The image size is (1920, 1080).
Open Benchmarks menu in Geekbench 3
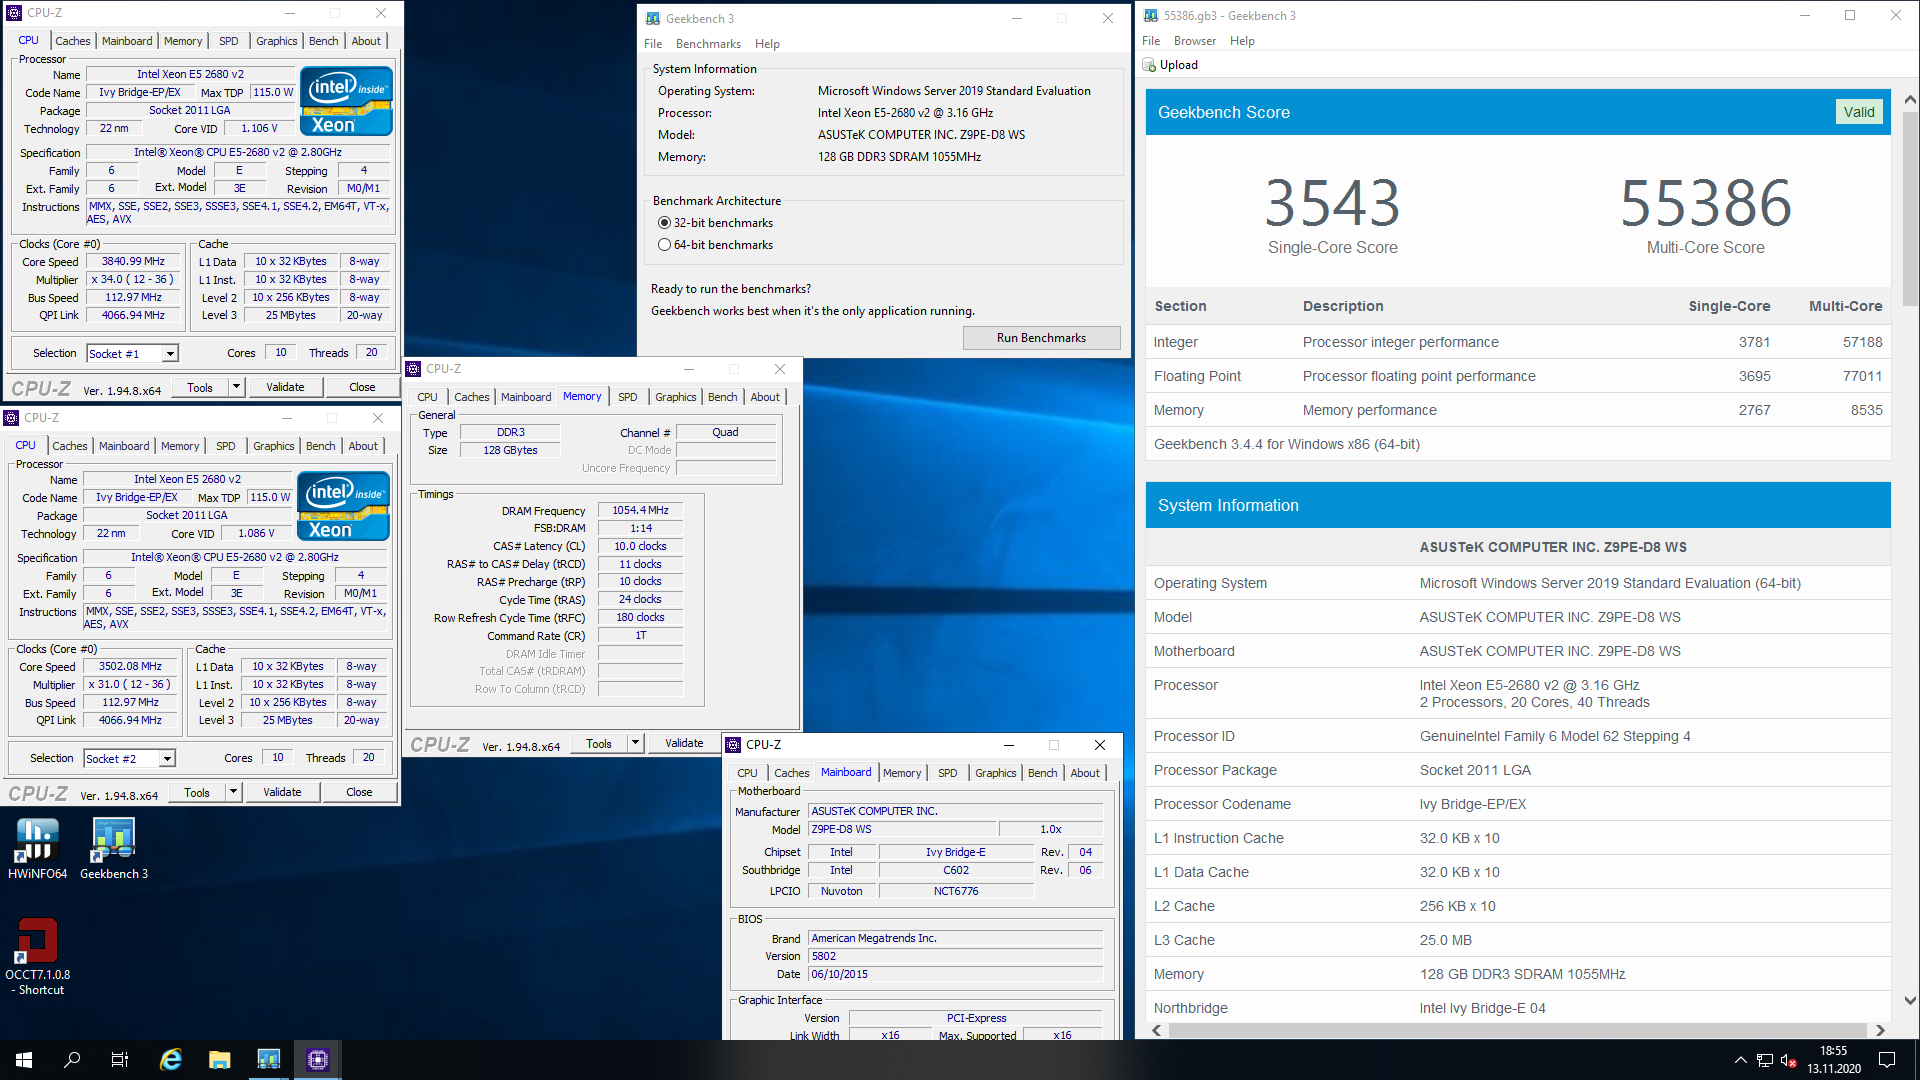(708, 44)
